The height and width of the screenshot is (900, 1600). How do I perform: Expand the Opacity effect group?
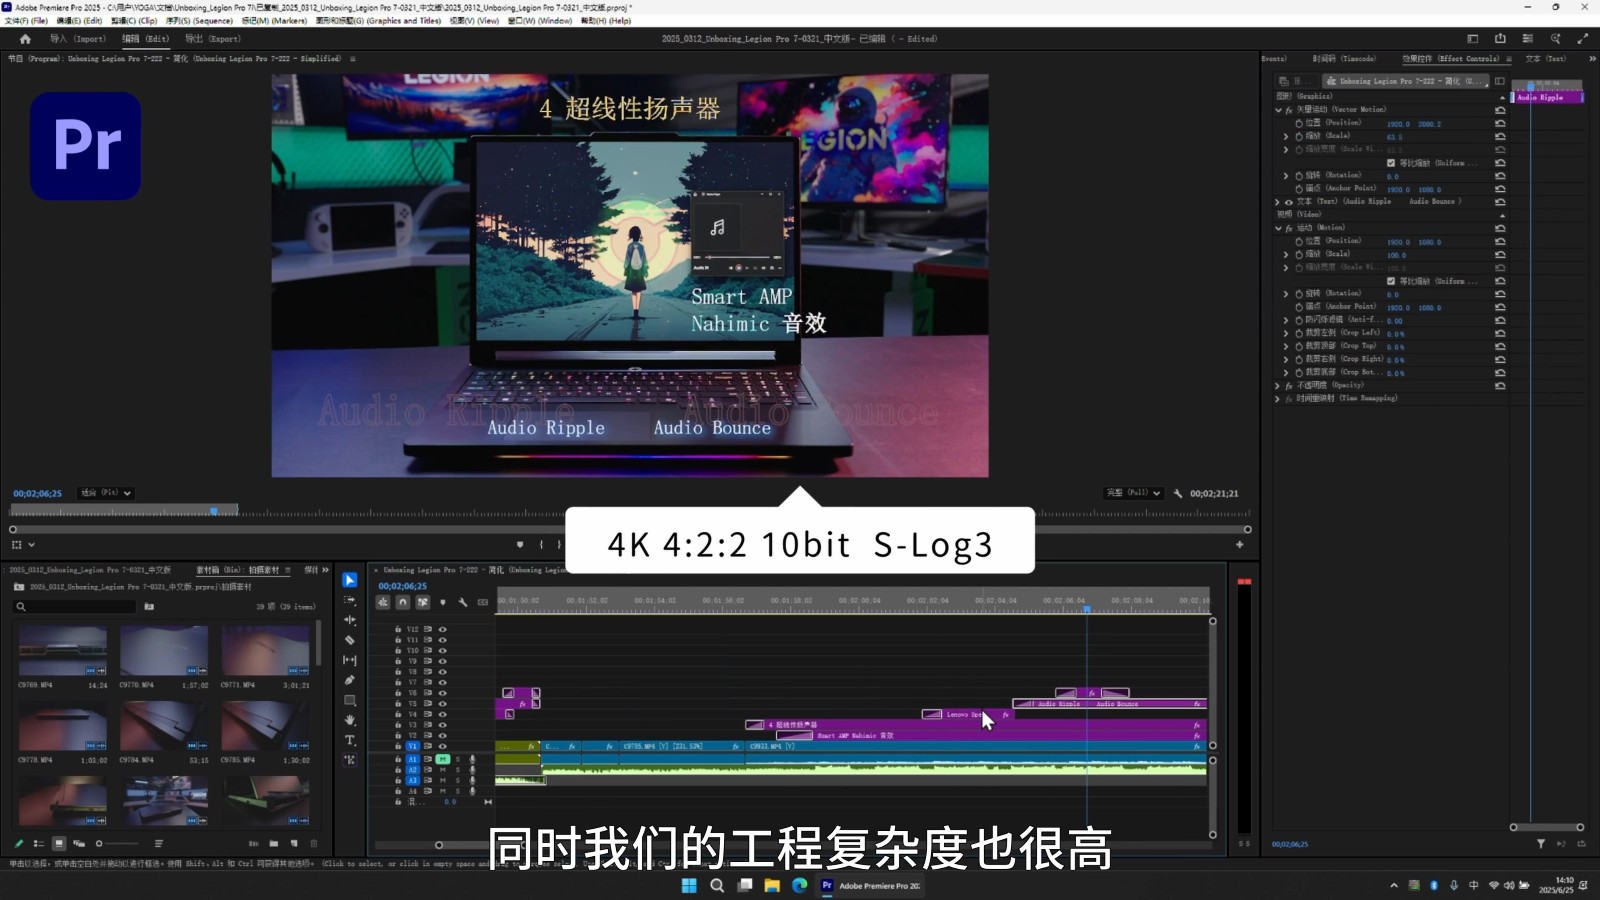(x=1278, y=385)
